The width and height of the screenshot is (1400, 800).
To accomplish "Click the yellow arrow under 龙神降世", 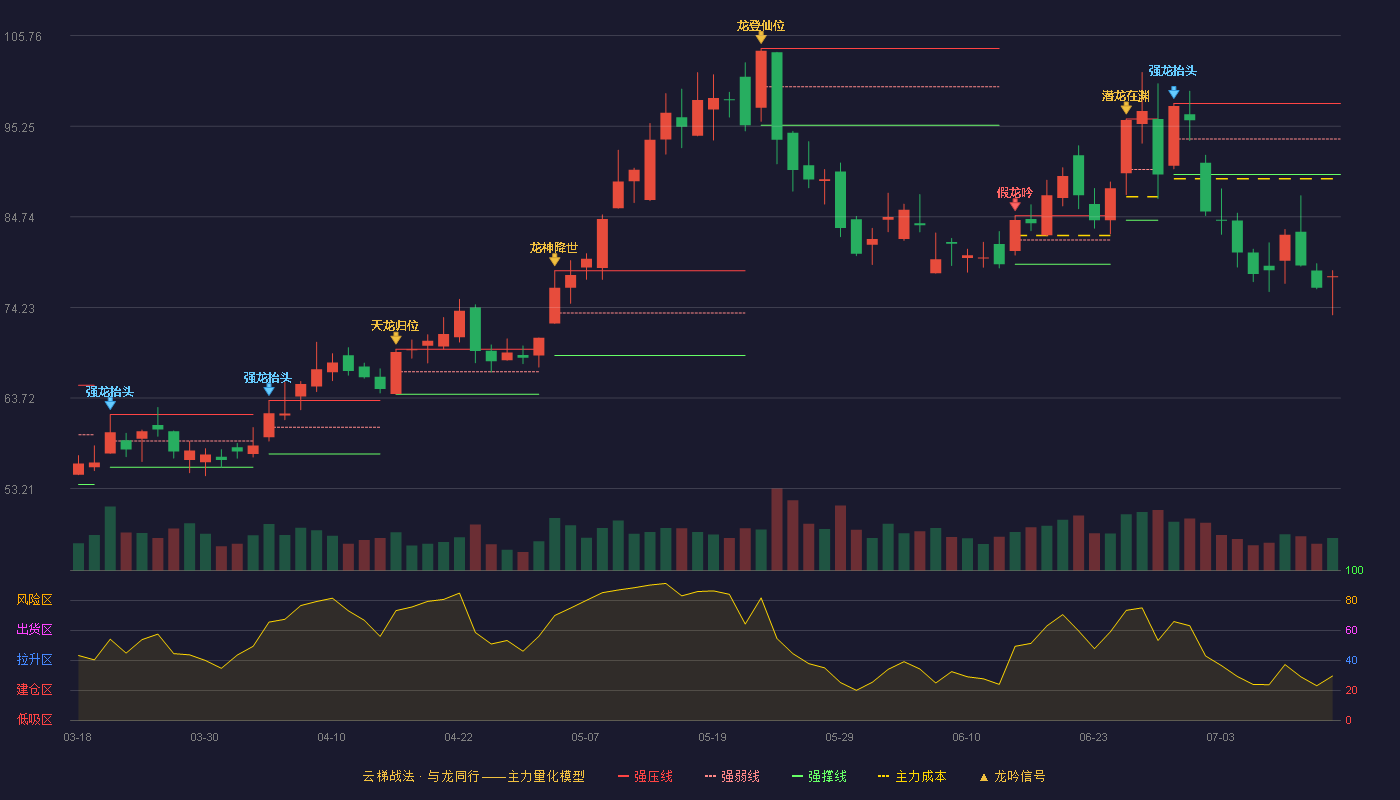I will (x=555, y=260).
